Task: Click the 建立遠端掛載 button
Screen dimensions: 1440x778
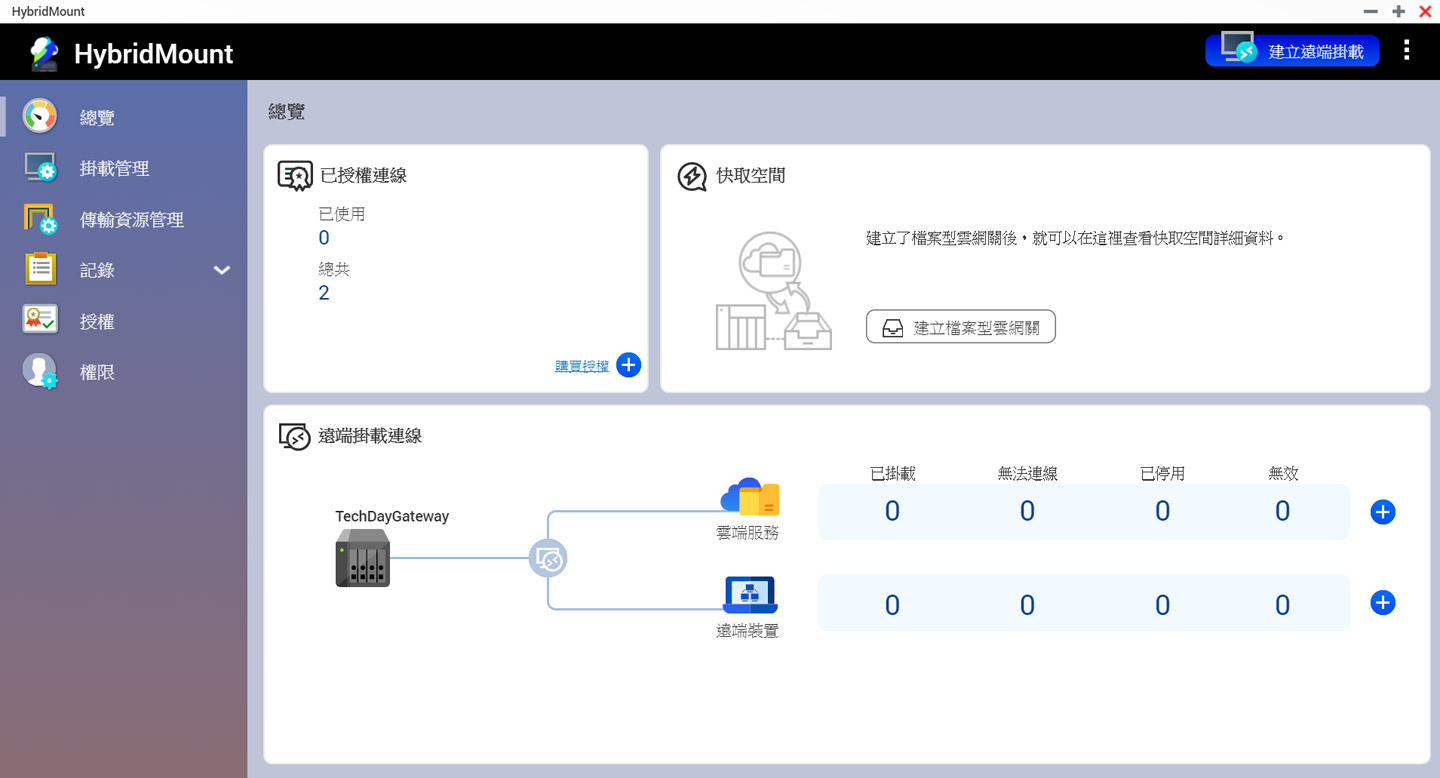Action: coord(1292,51)
